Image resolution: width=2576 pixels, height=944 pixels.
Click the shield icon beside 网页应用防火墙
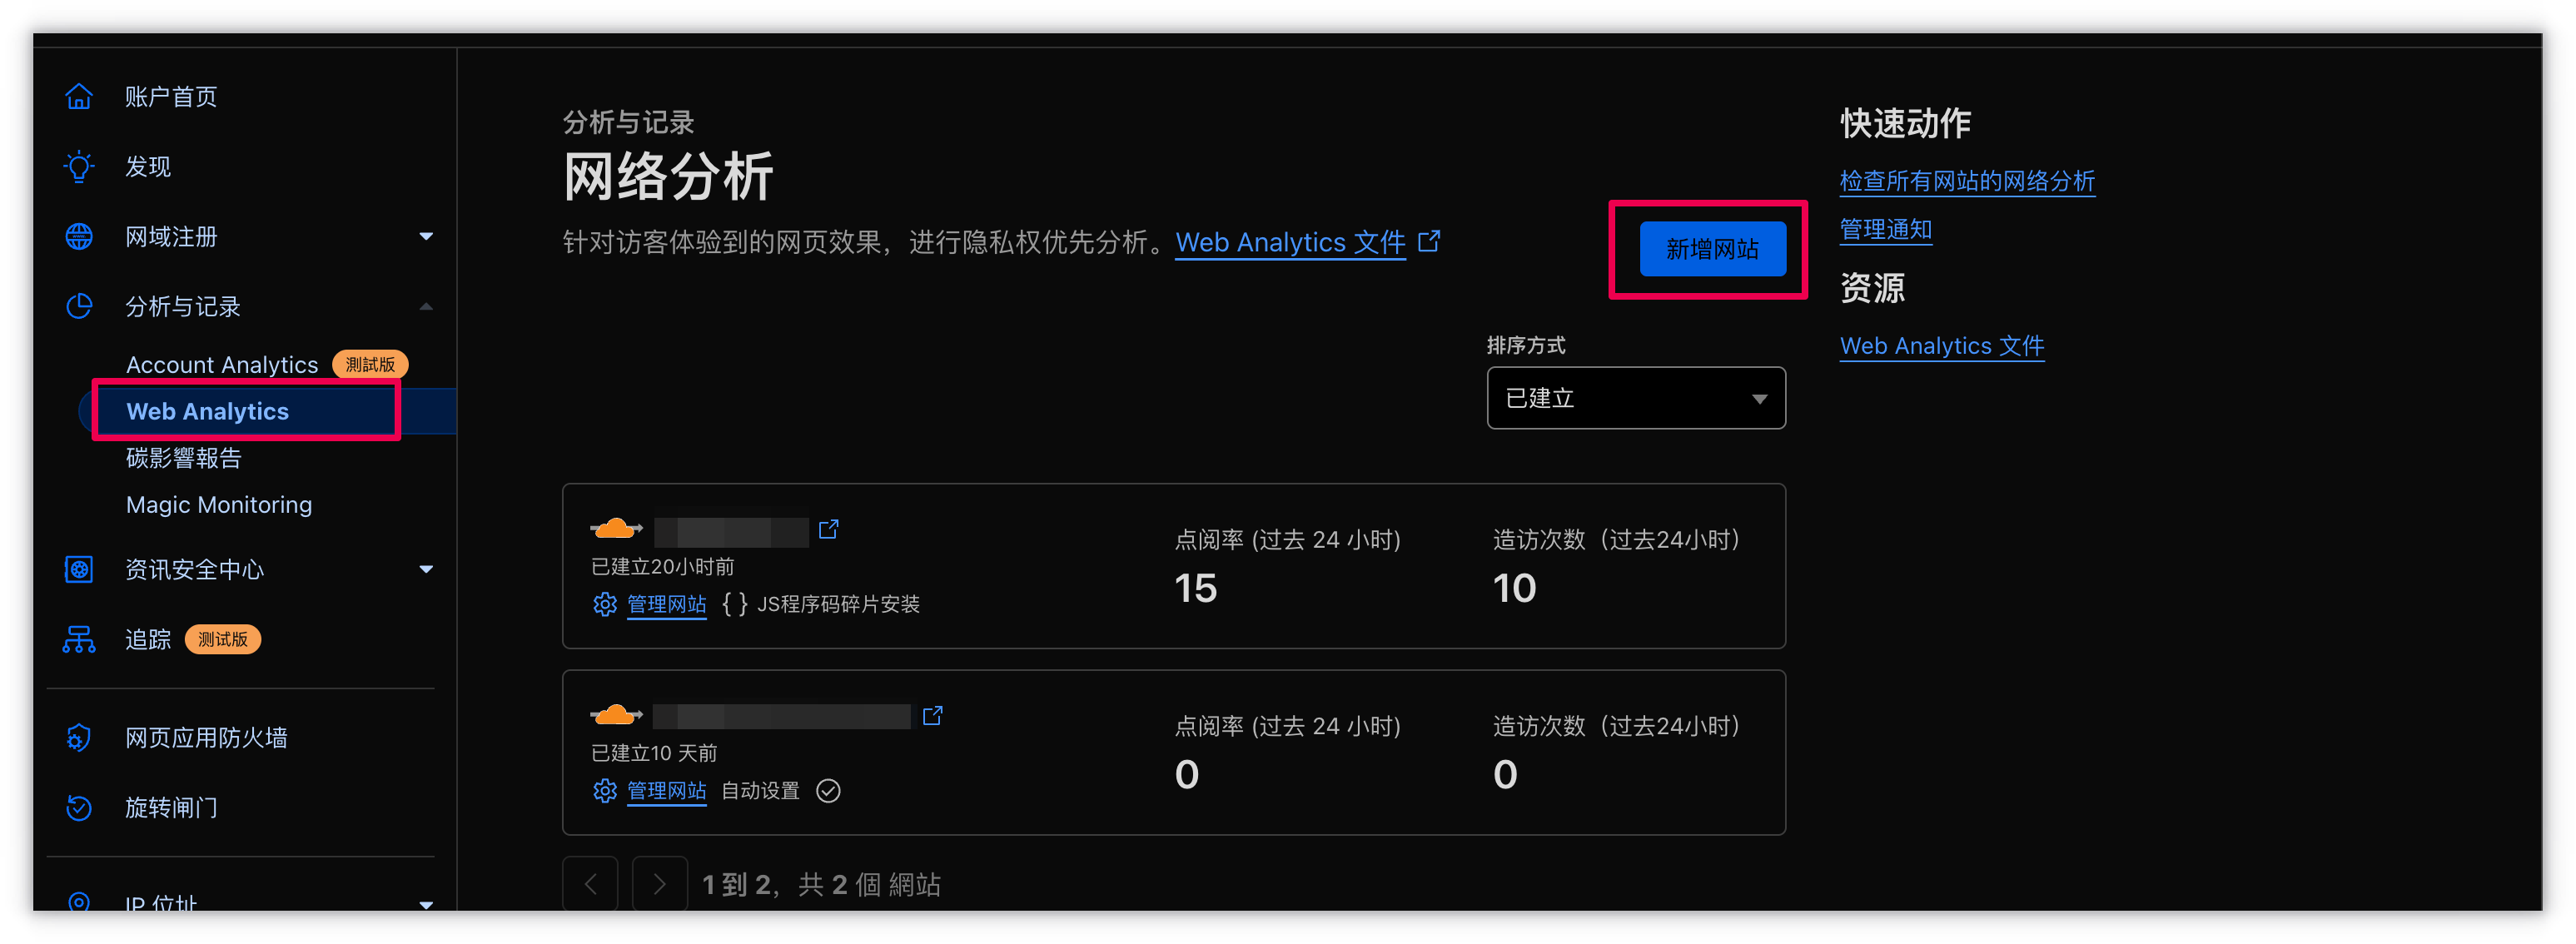click(79, 738)
